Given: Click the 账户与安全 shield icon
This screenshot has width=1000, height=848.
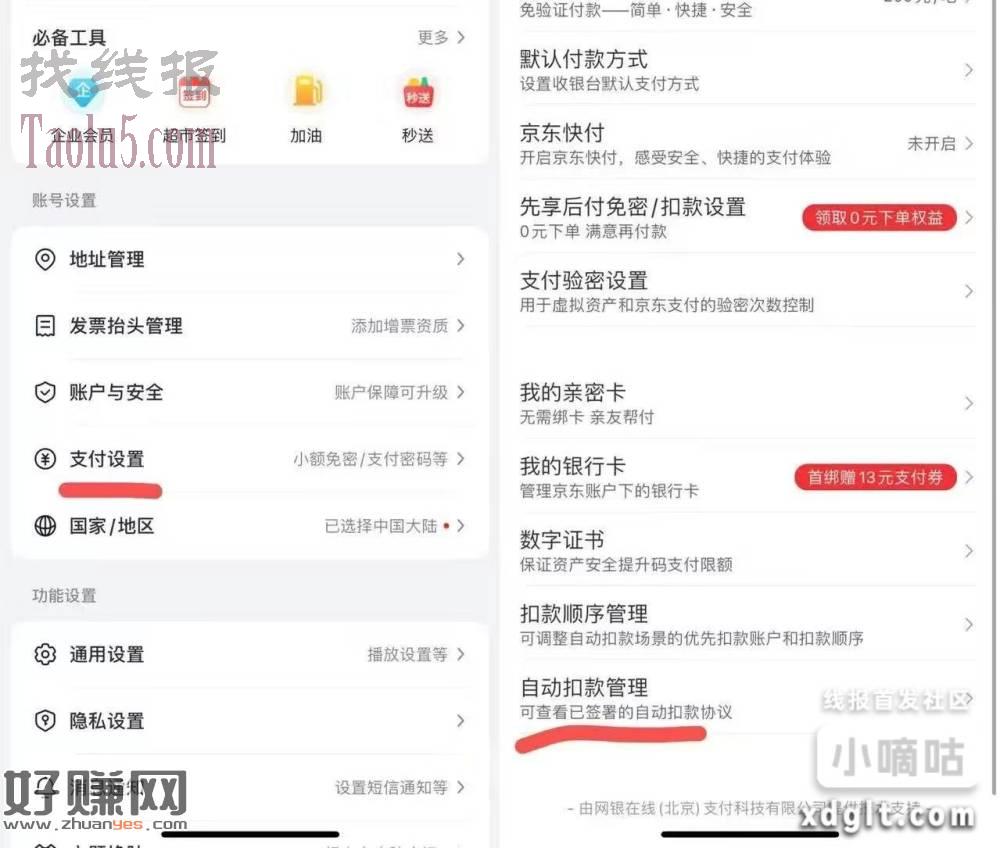Looking at the screenshot, I should (45, 392).
